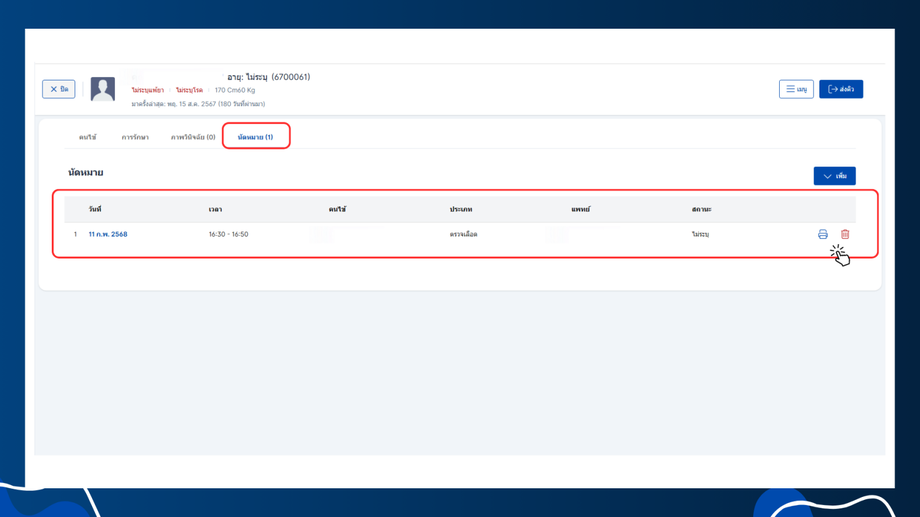Expand the เพิ่ม dropdown button

[x=834, y=176]
